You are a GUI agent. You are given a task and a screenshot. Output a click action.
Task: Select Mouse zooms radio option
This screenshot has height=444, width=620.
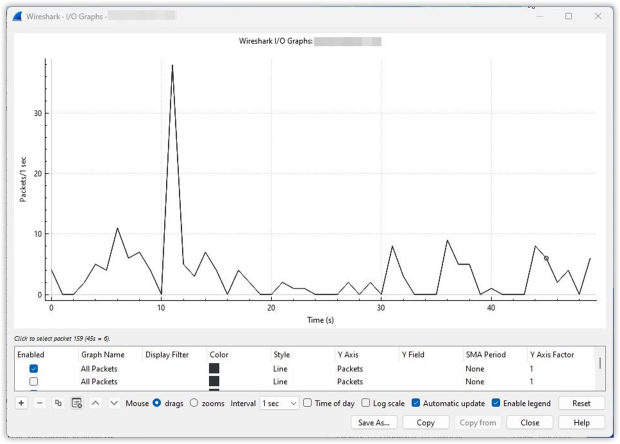[x=194, y=403]
